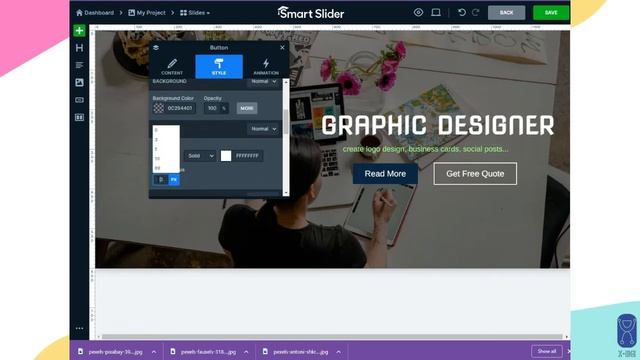Select the Read More button on canvas
The image size is (640, 360).
(x=385, y=174)
